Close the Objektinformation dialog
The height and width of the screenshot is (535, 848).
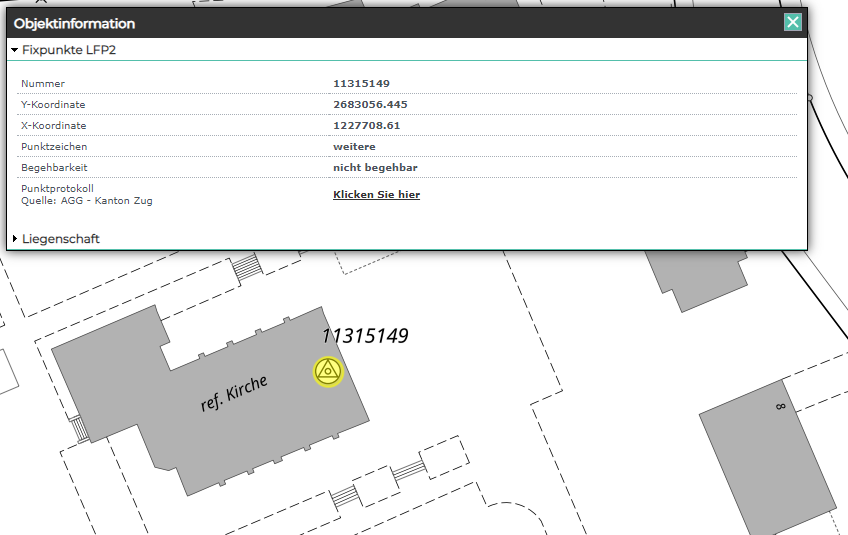tap(793, 23)
